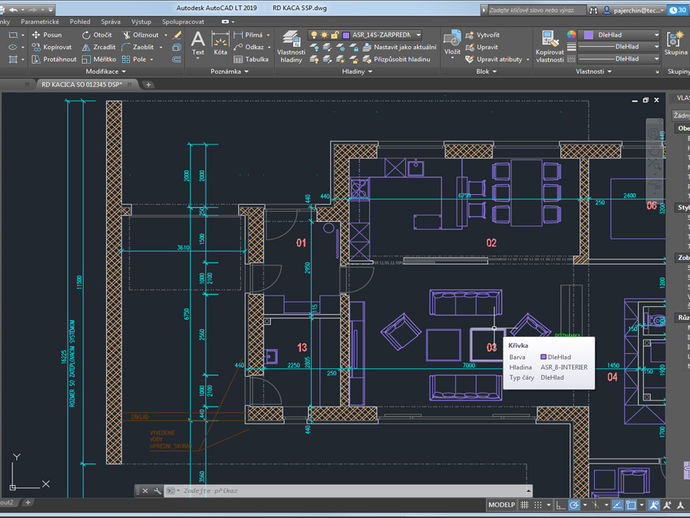The image size is (690, 518).
Task: Expand the Poznámka panel
Action: 229,71
